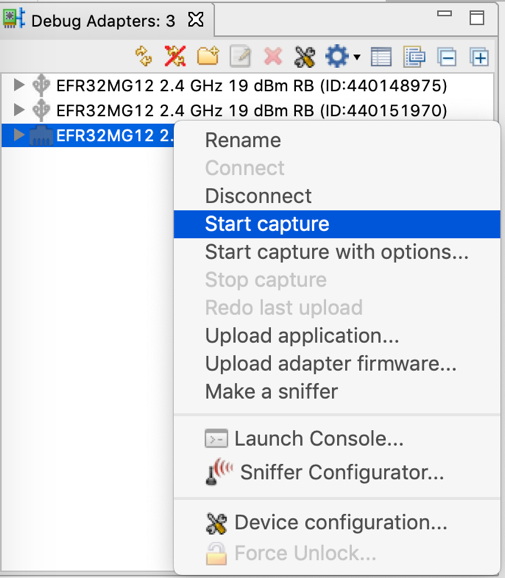
Task: Click the table view toolbar icon
Action: click(x=381, y=57)
